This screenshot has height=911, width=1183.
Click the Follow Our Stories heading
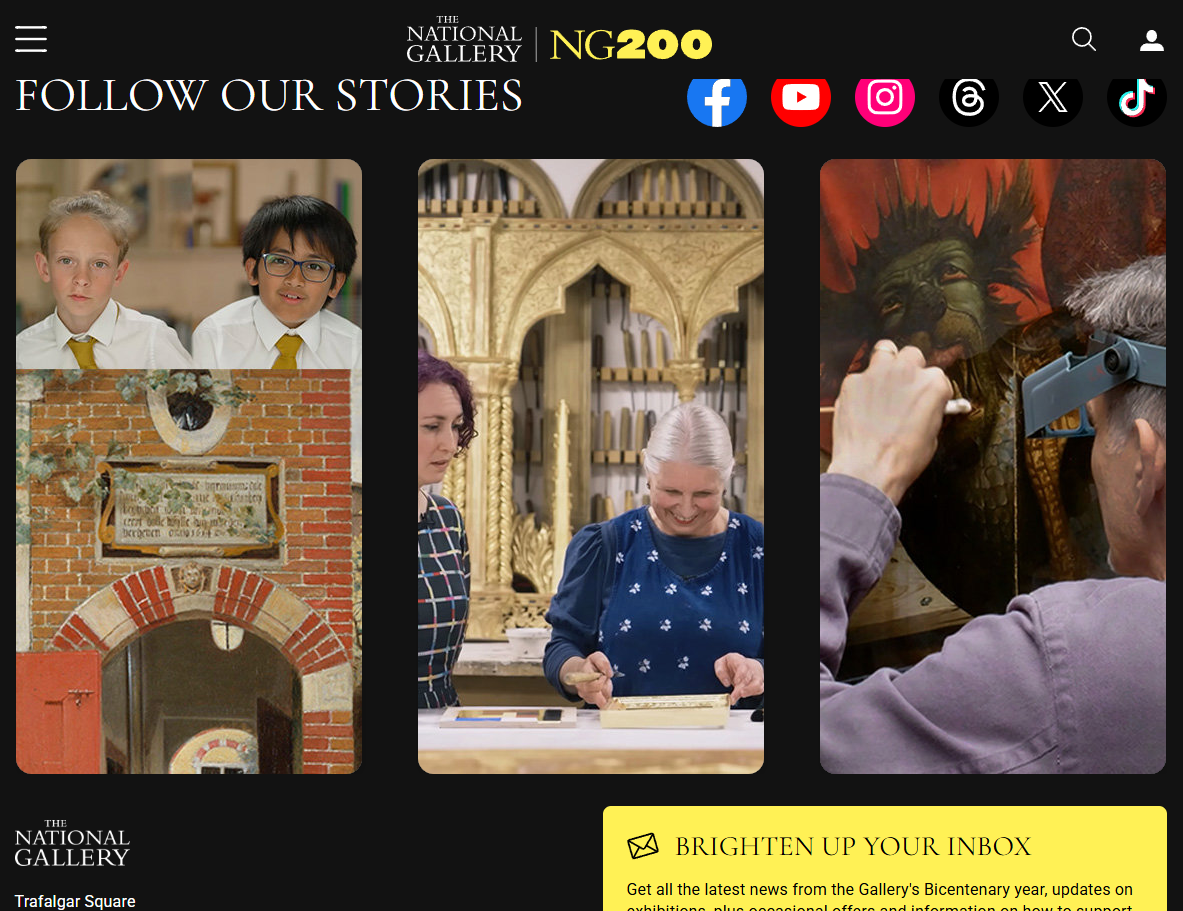tap(269, 96)
